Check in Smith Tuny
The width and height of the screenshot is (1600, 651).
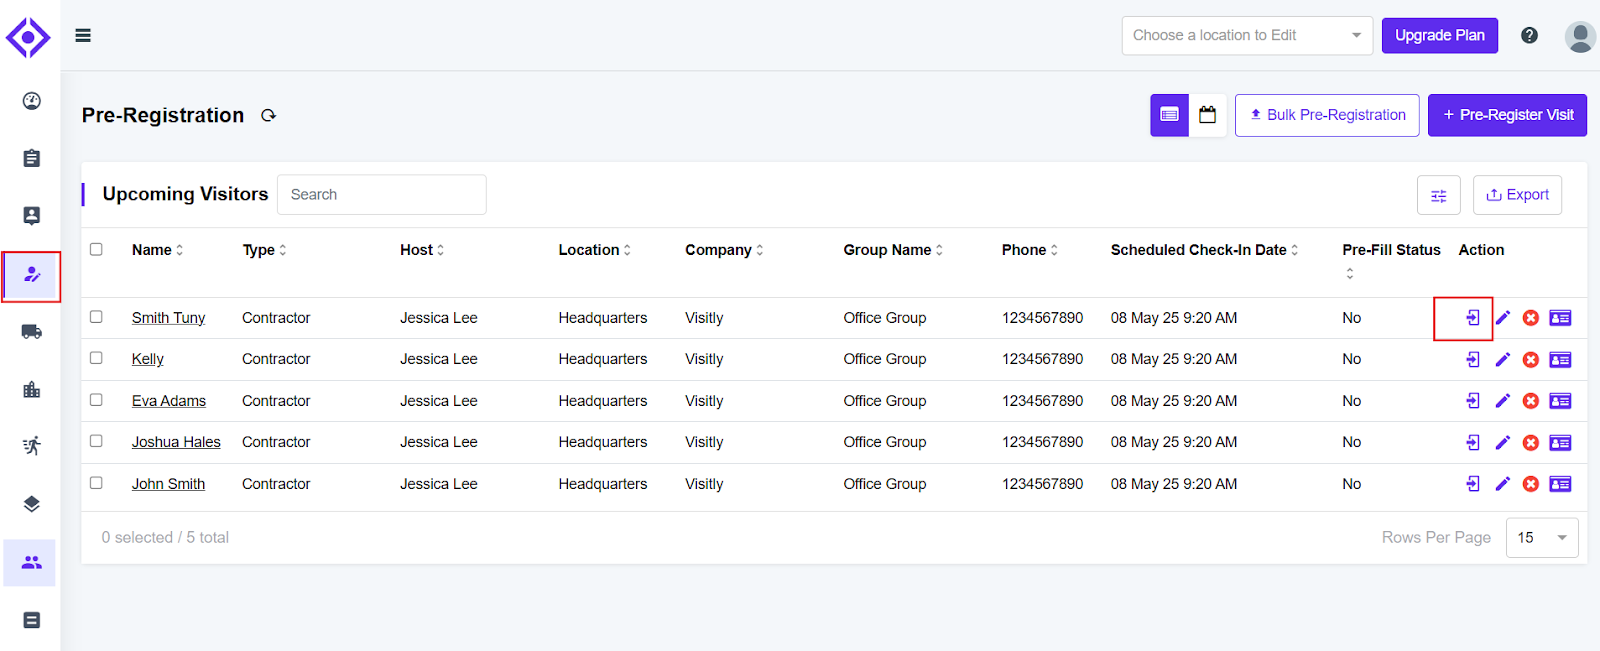[1473, 318]
